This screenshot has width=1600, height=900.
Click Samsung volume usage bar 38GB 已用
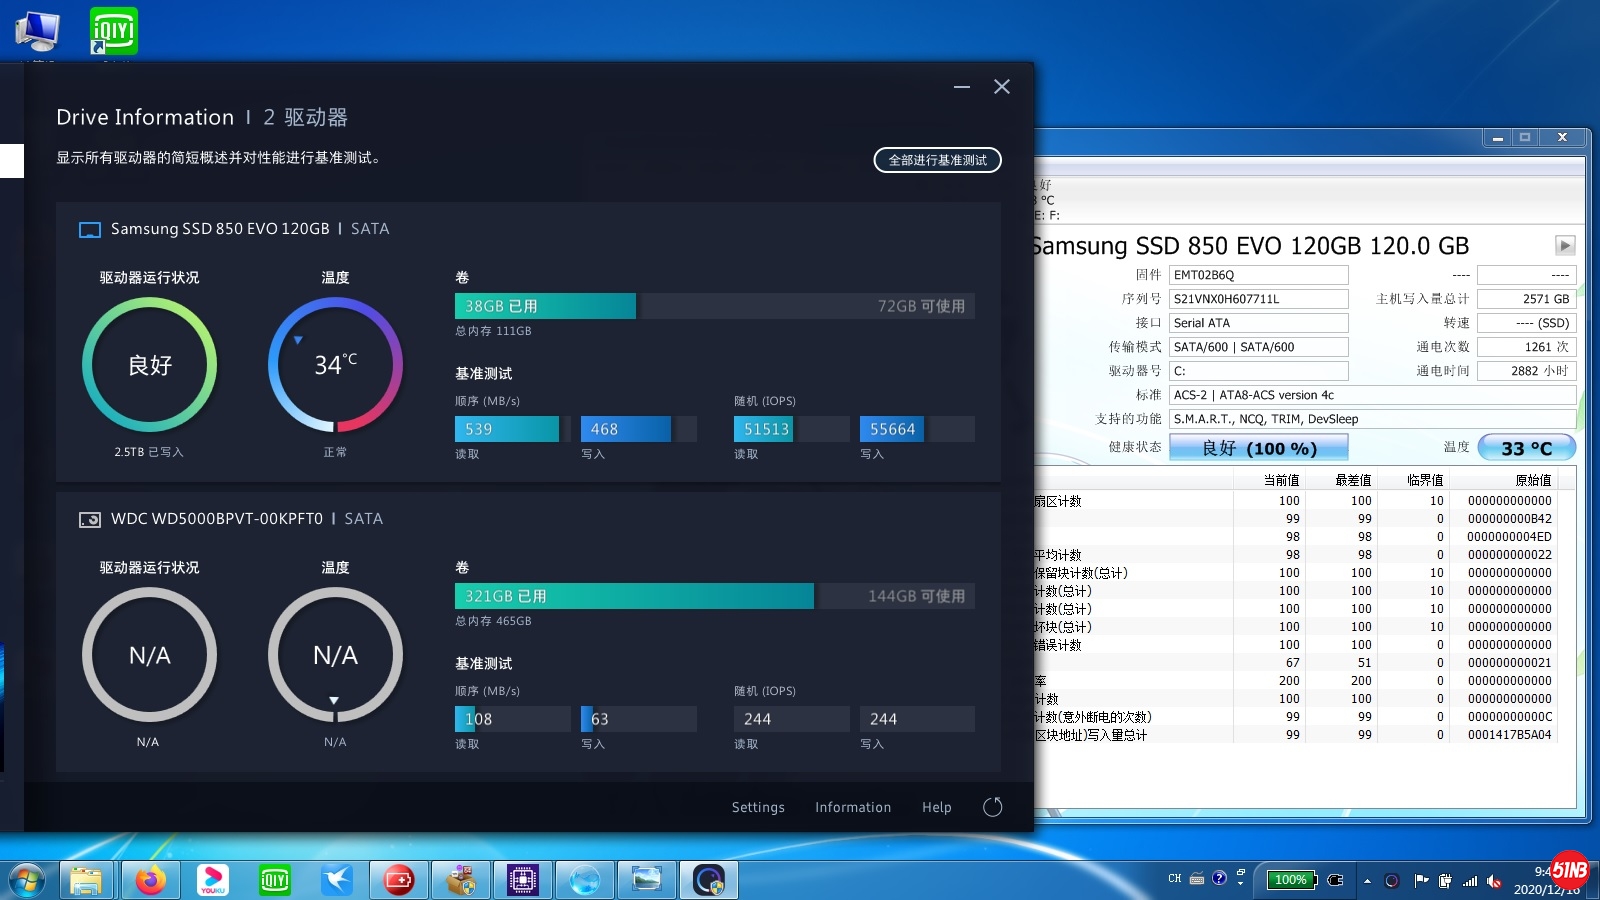click(x=545, y=306)
